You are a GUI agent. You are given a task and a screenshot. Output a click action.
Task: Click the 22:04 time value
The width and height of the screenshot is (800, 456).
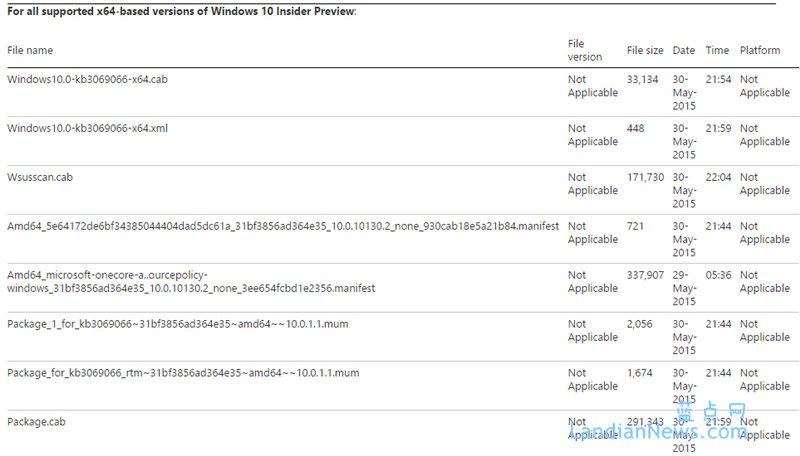719,177
